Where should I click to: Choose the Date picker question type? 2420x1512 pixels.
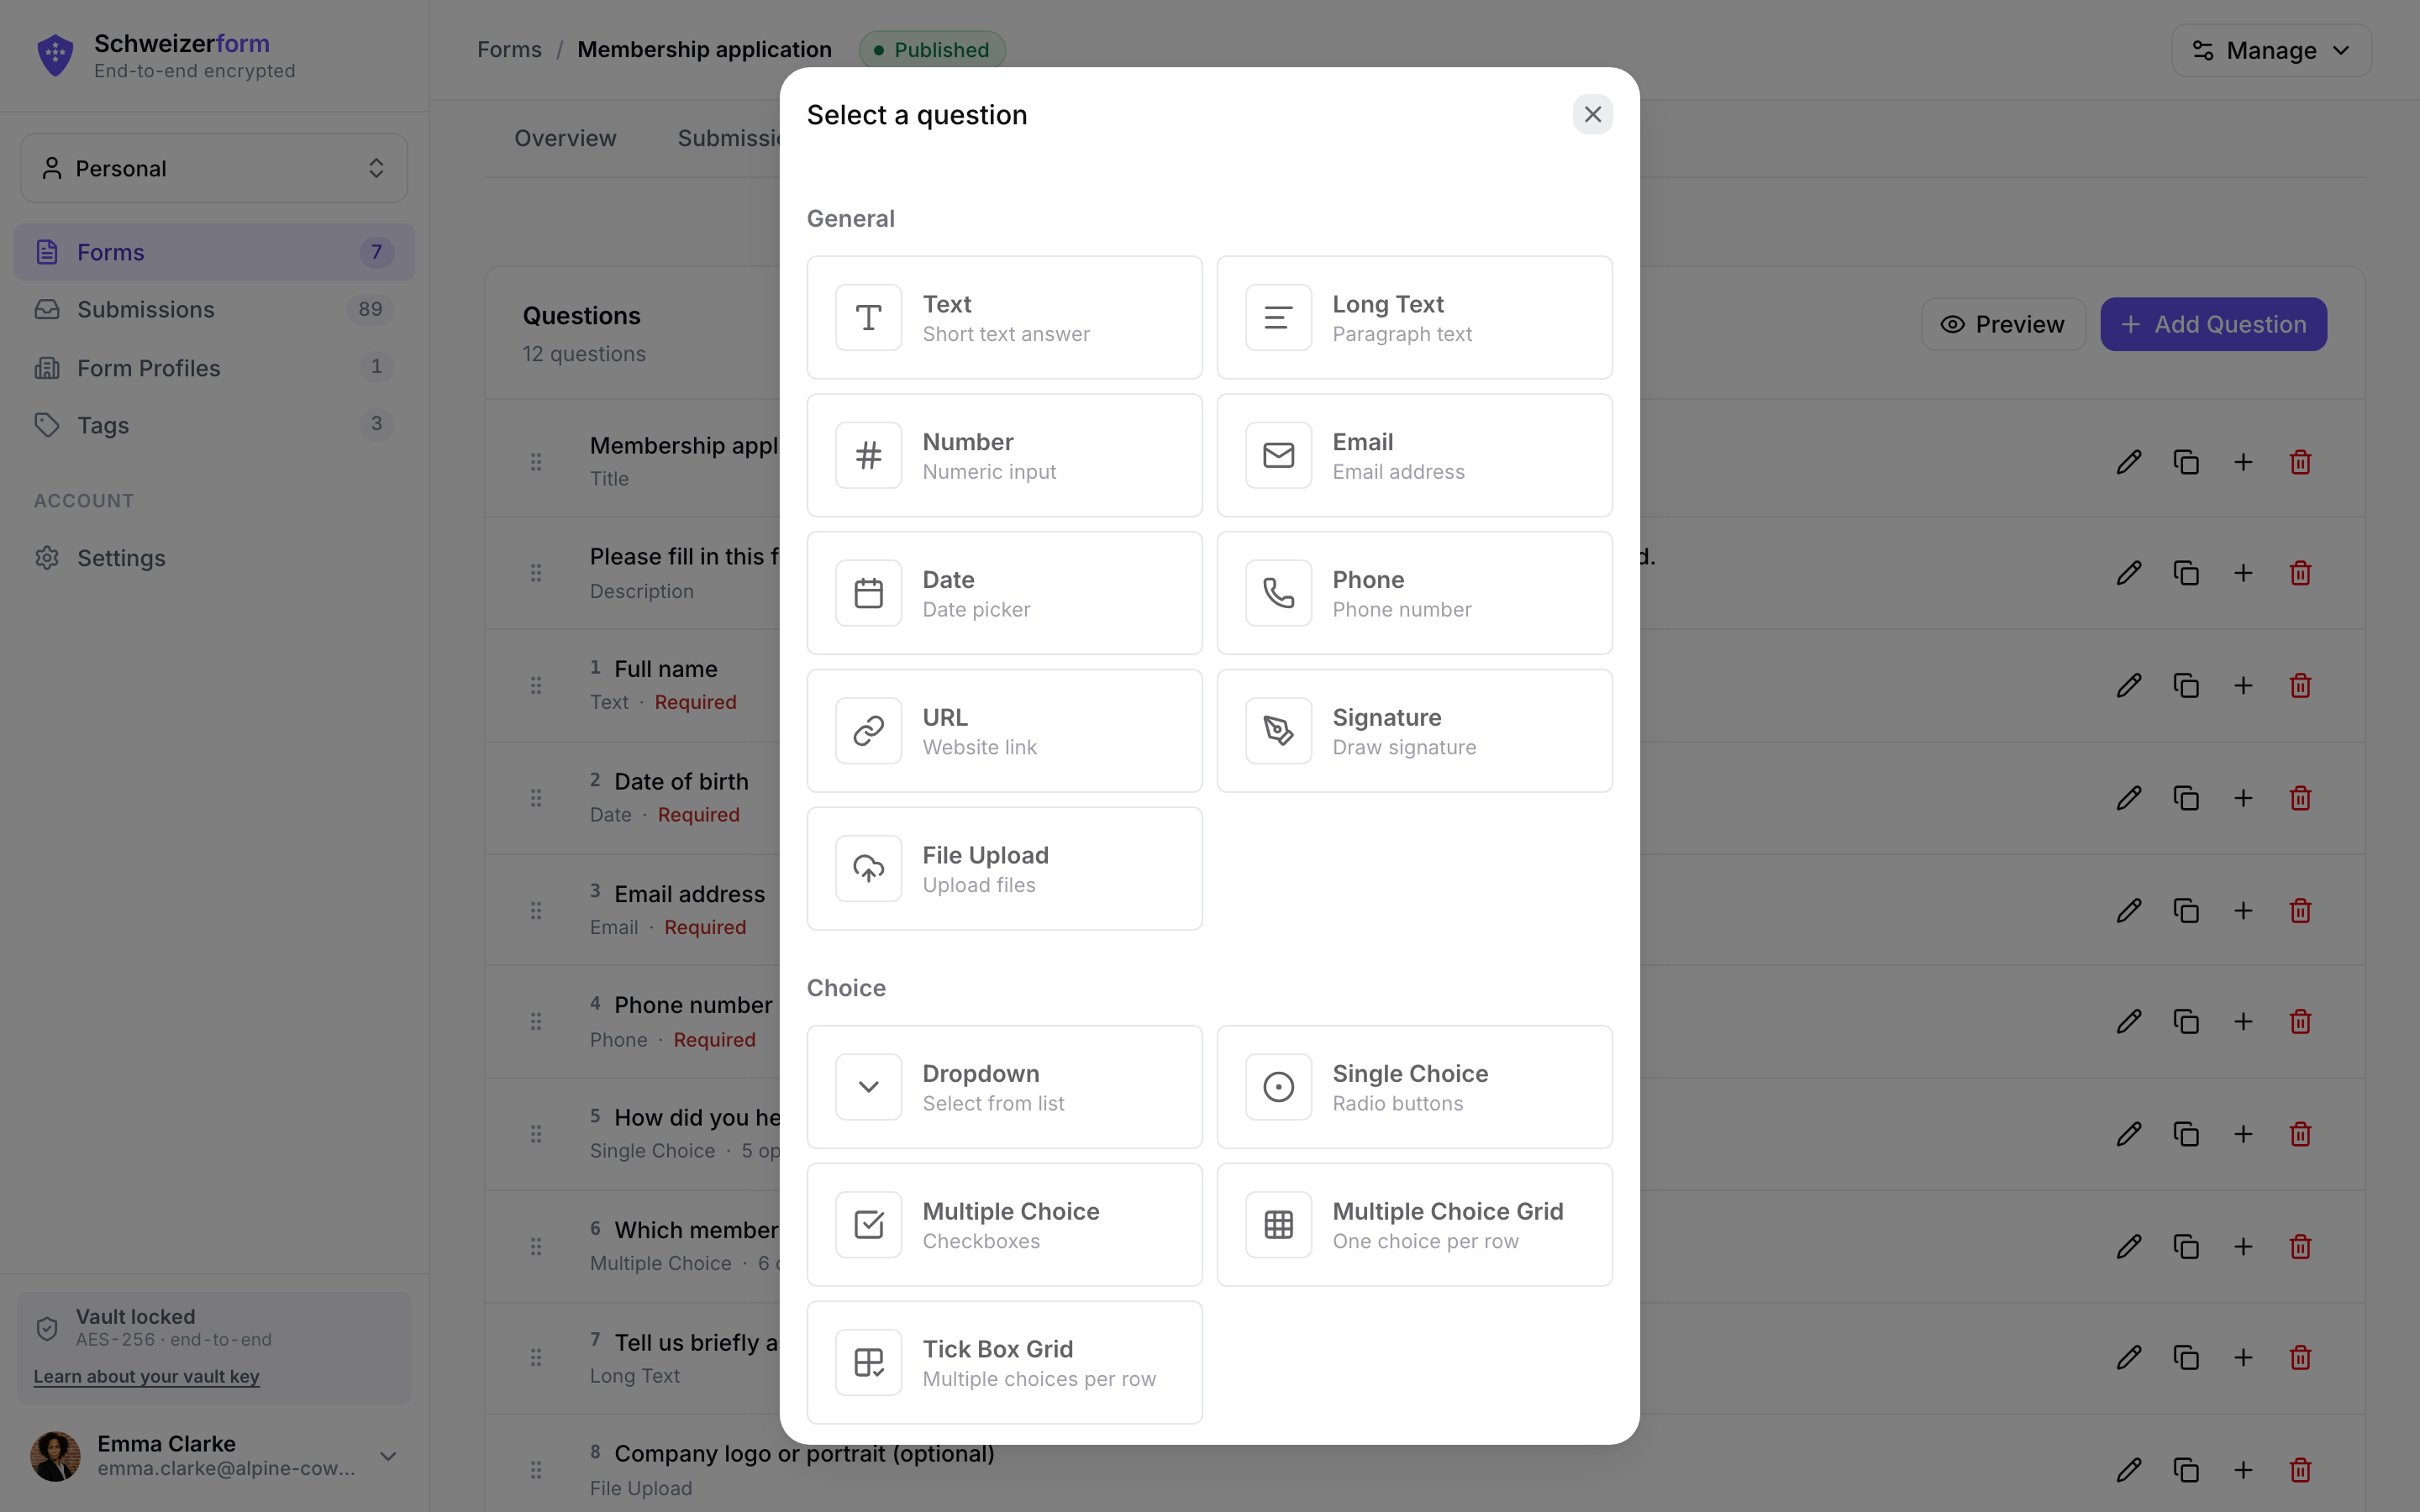1004,593
